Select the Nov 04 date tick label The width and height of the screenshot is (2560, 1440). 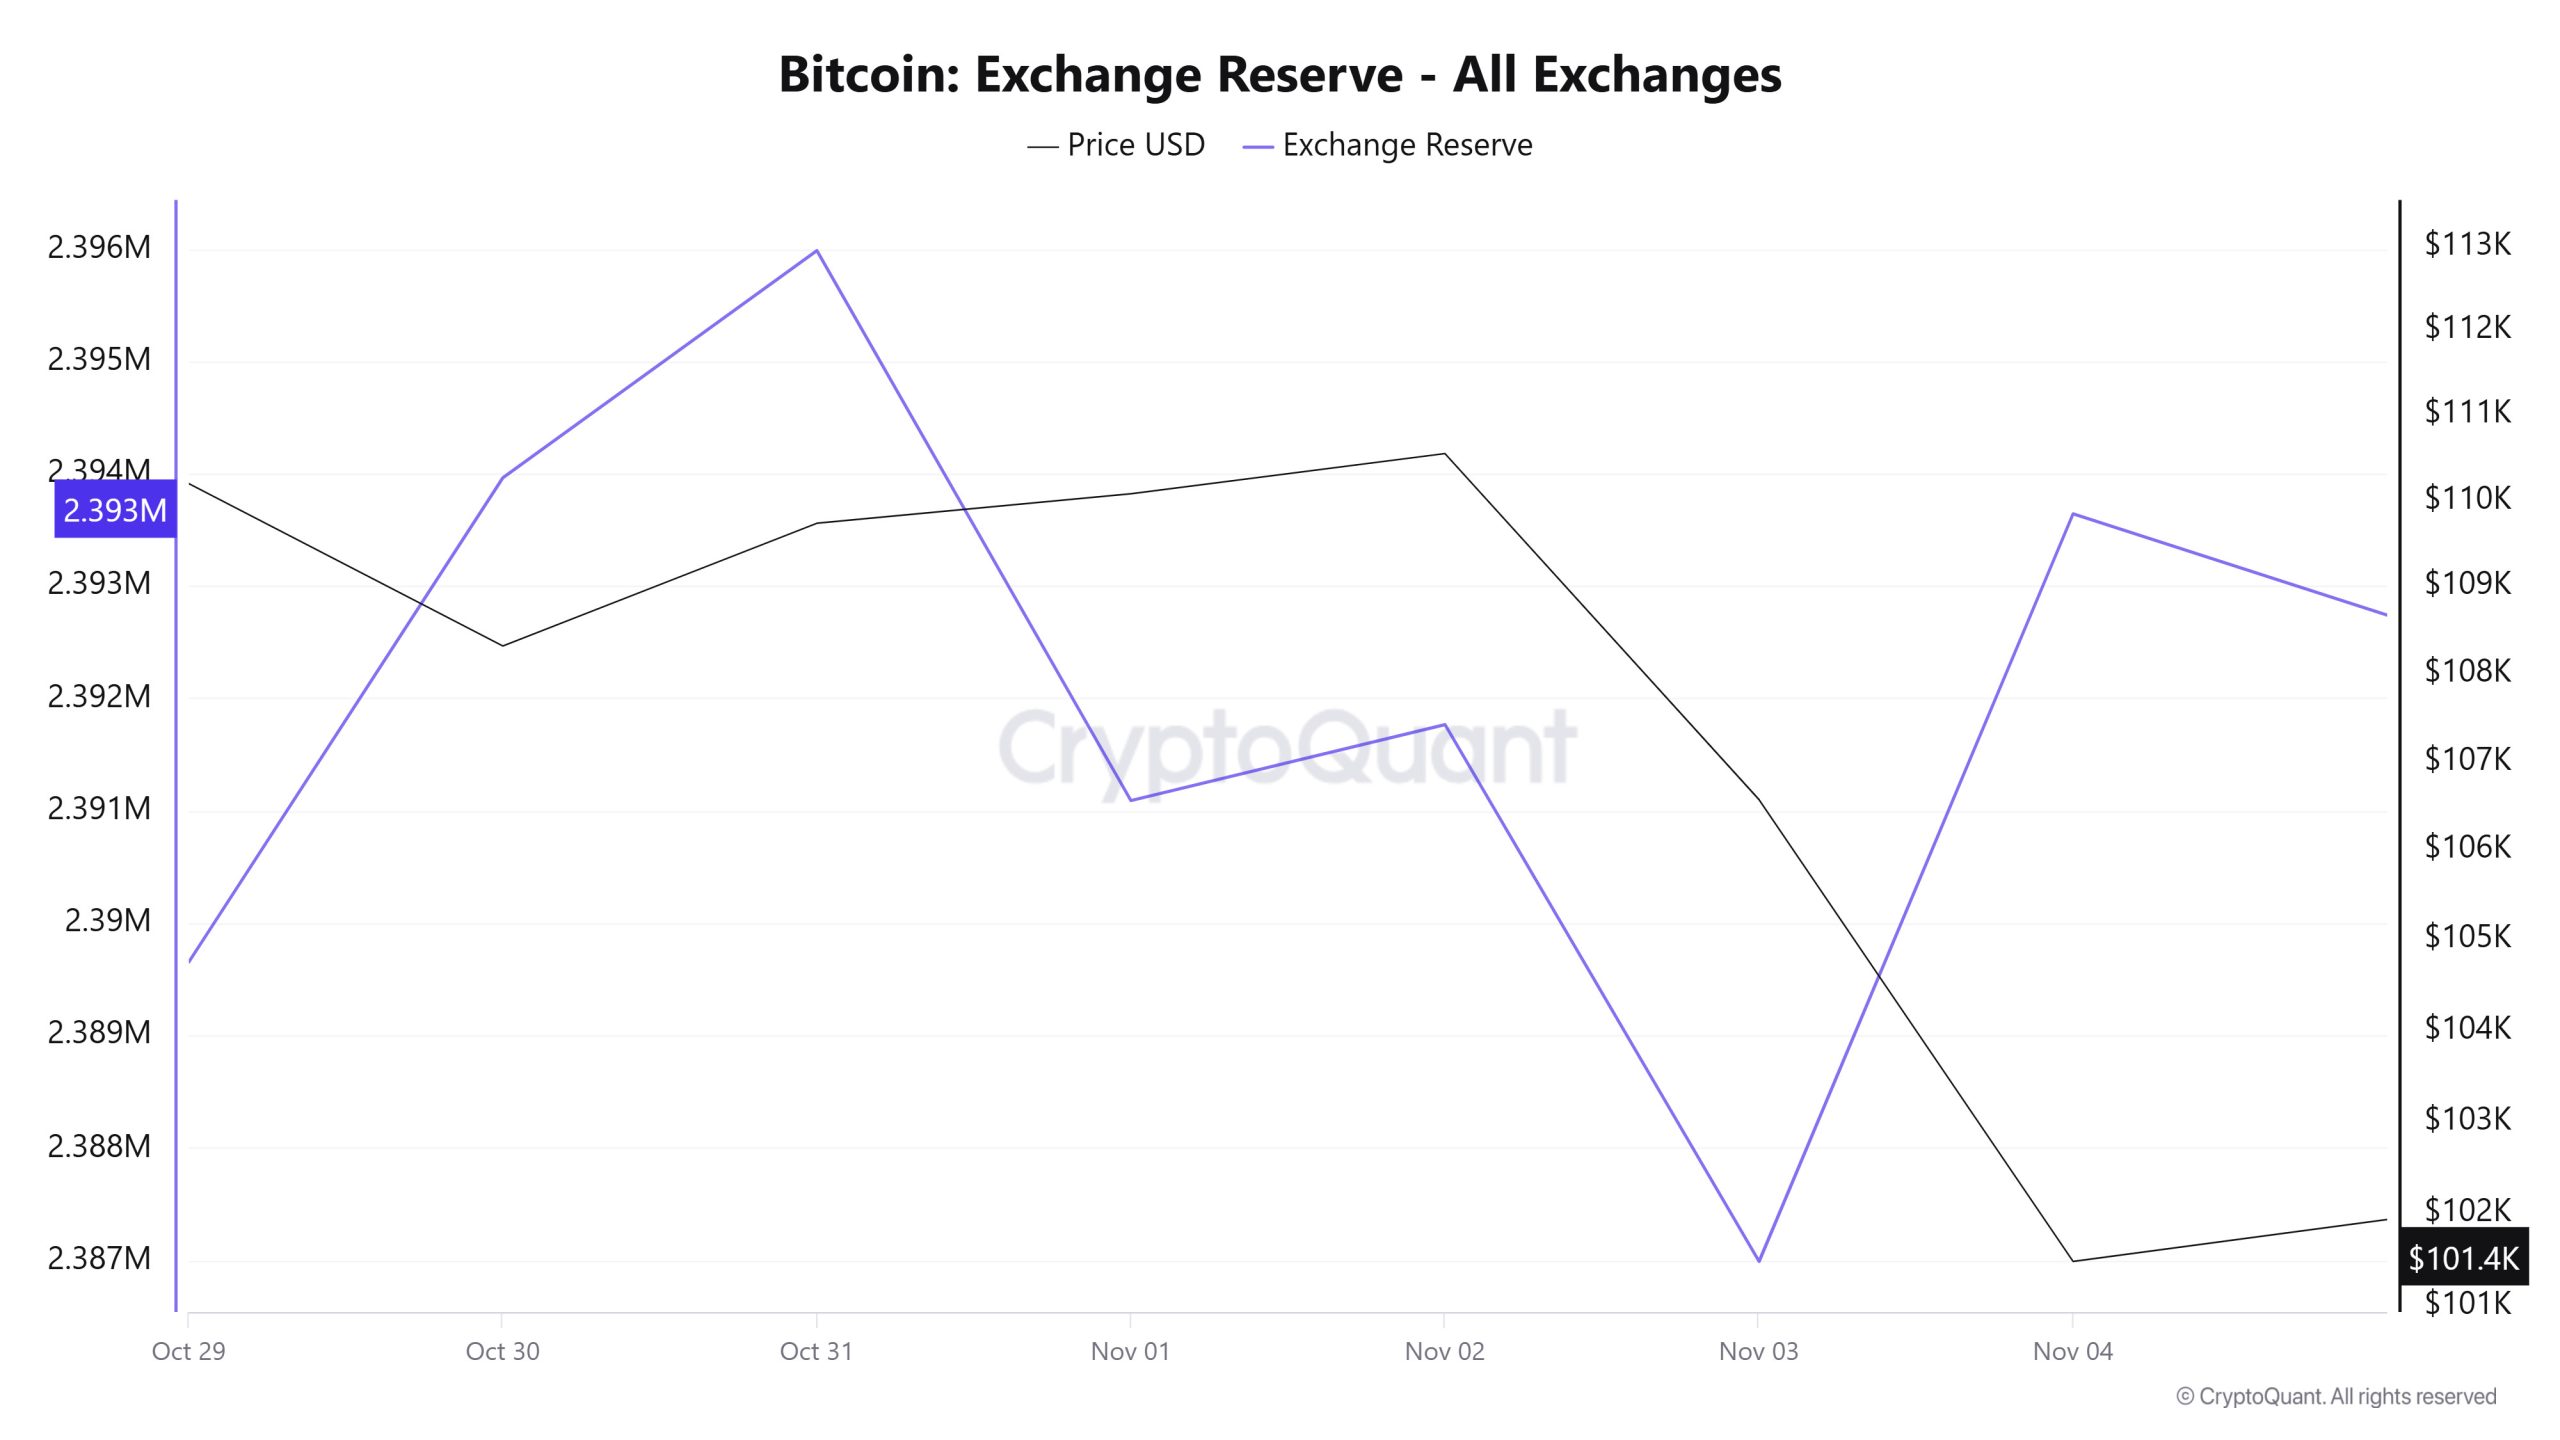[x=2072, y=1351]
